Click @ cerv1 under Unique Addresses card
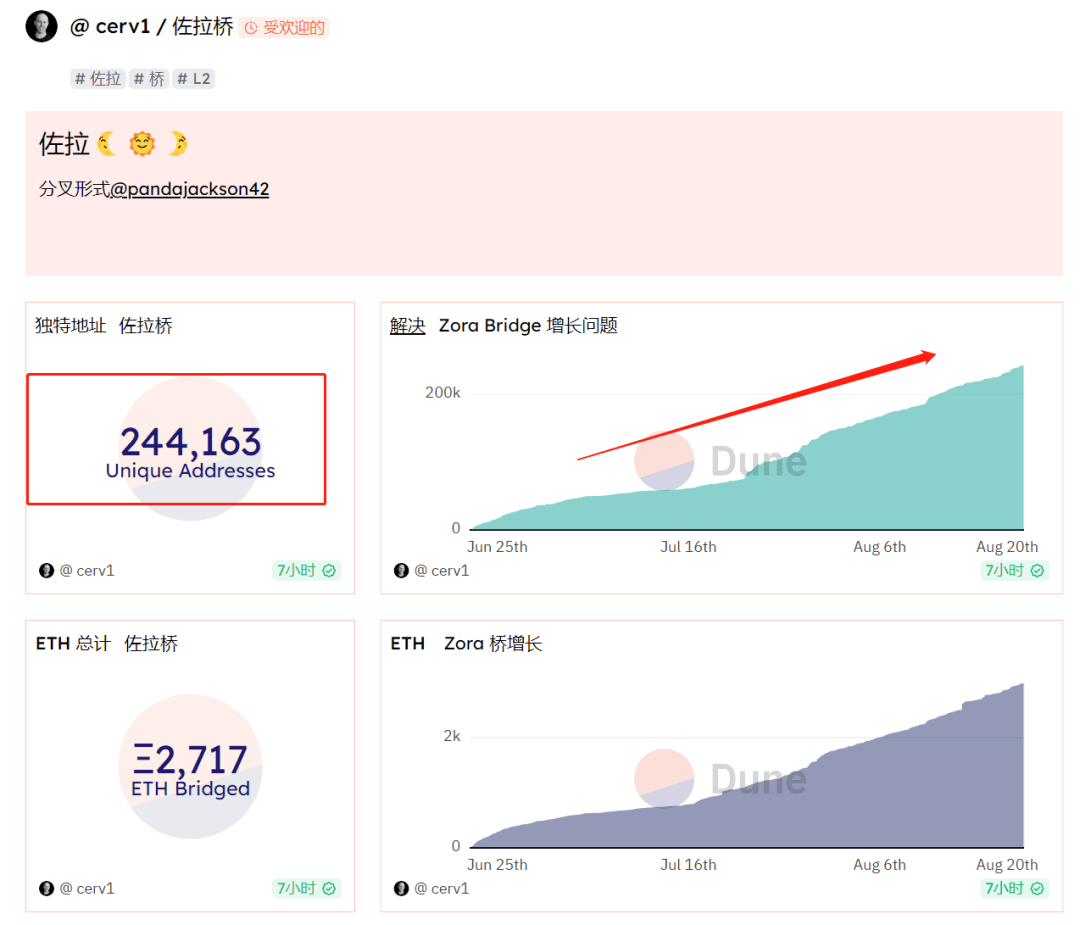The width and height of the screenshot is (1080, 925). pos(87,570)
